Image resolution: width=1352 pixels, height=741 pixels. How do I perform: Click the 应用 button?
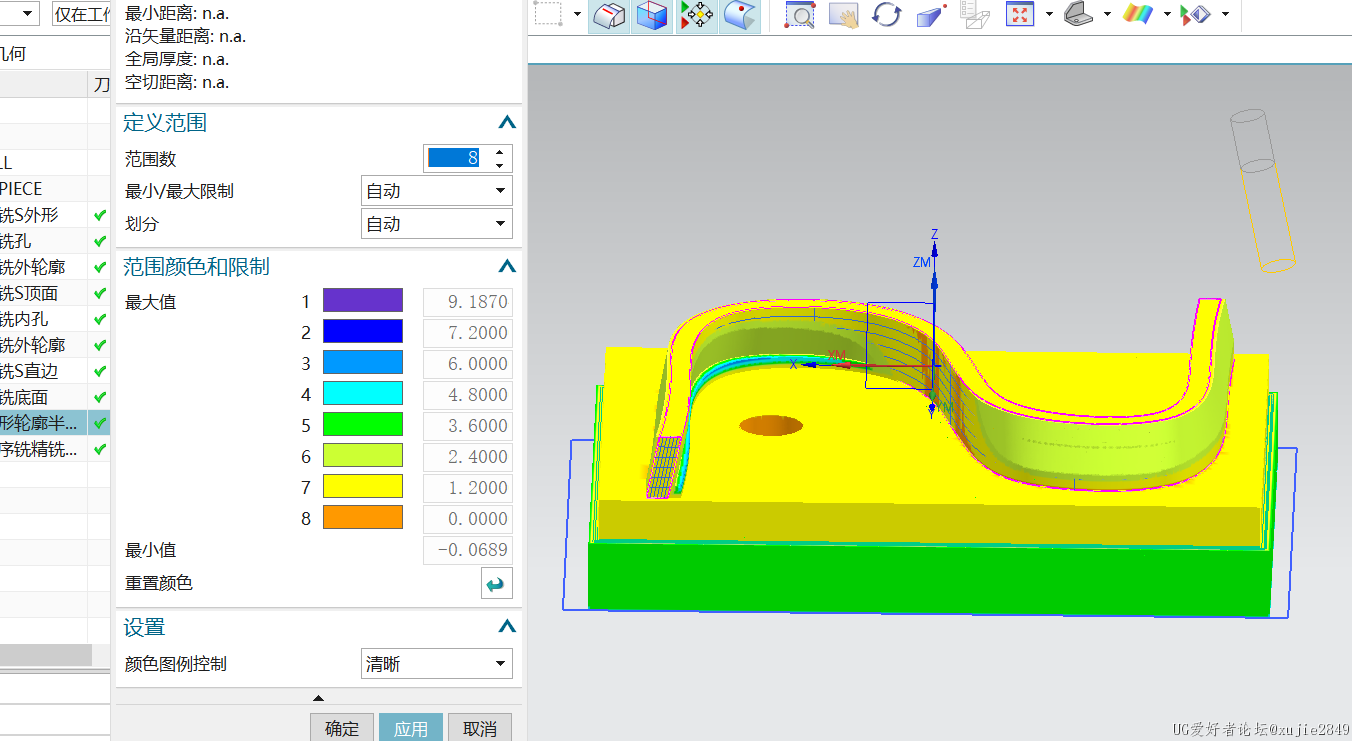pyautogui.click(x=411, y=728)
